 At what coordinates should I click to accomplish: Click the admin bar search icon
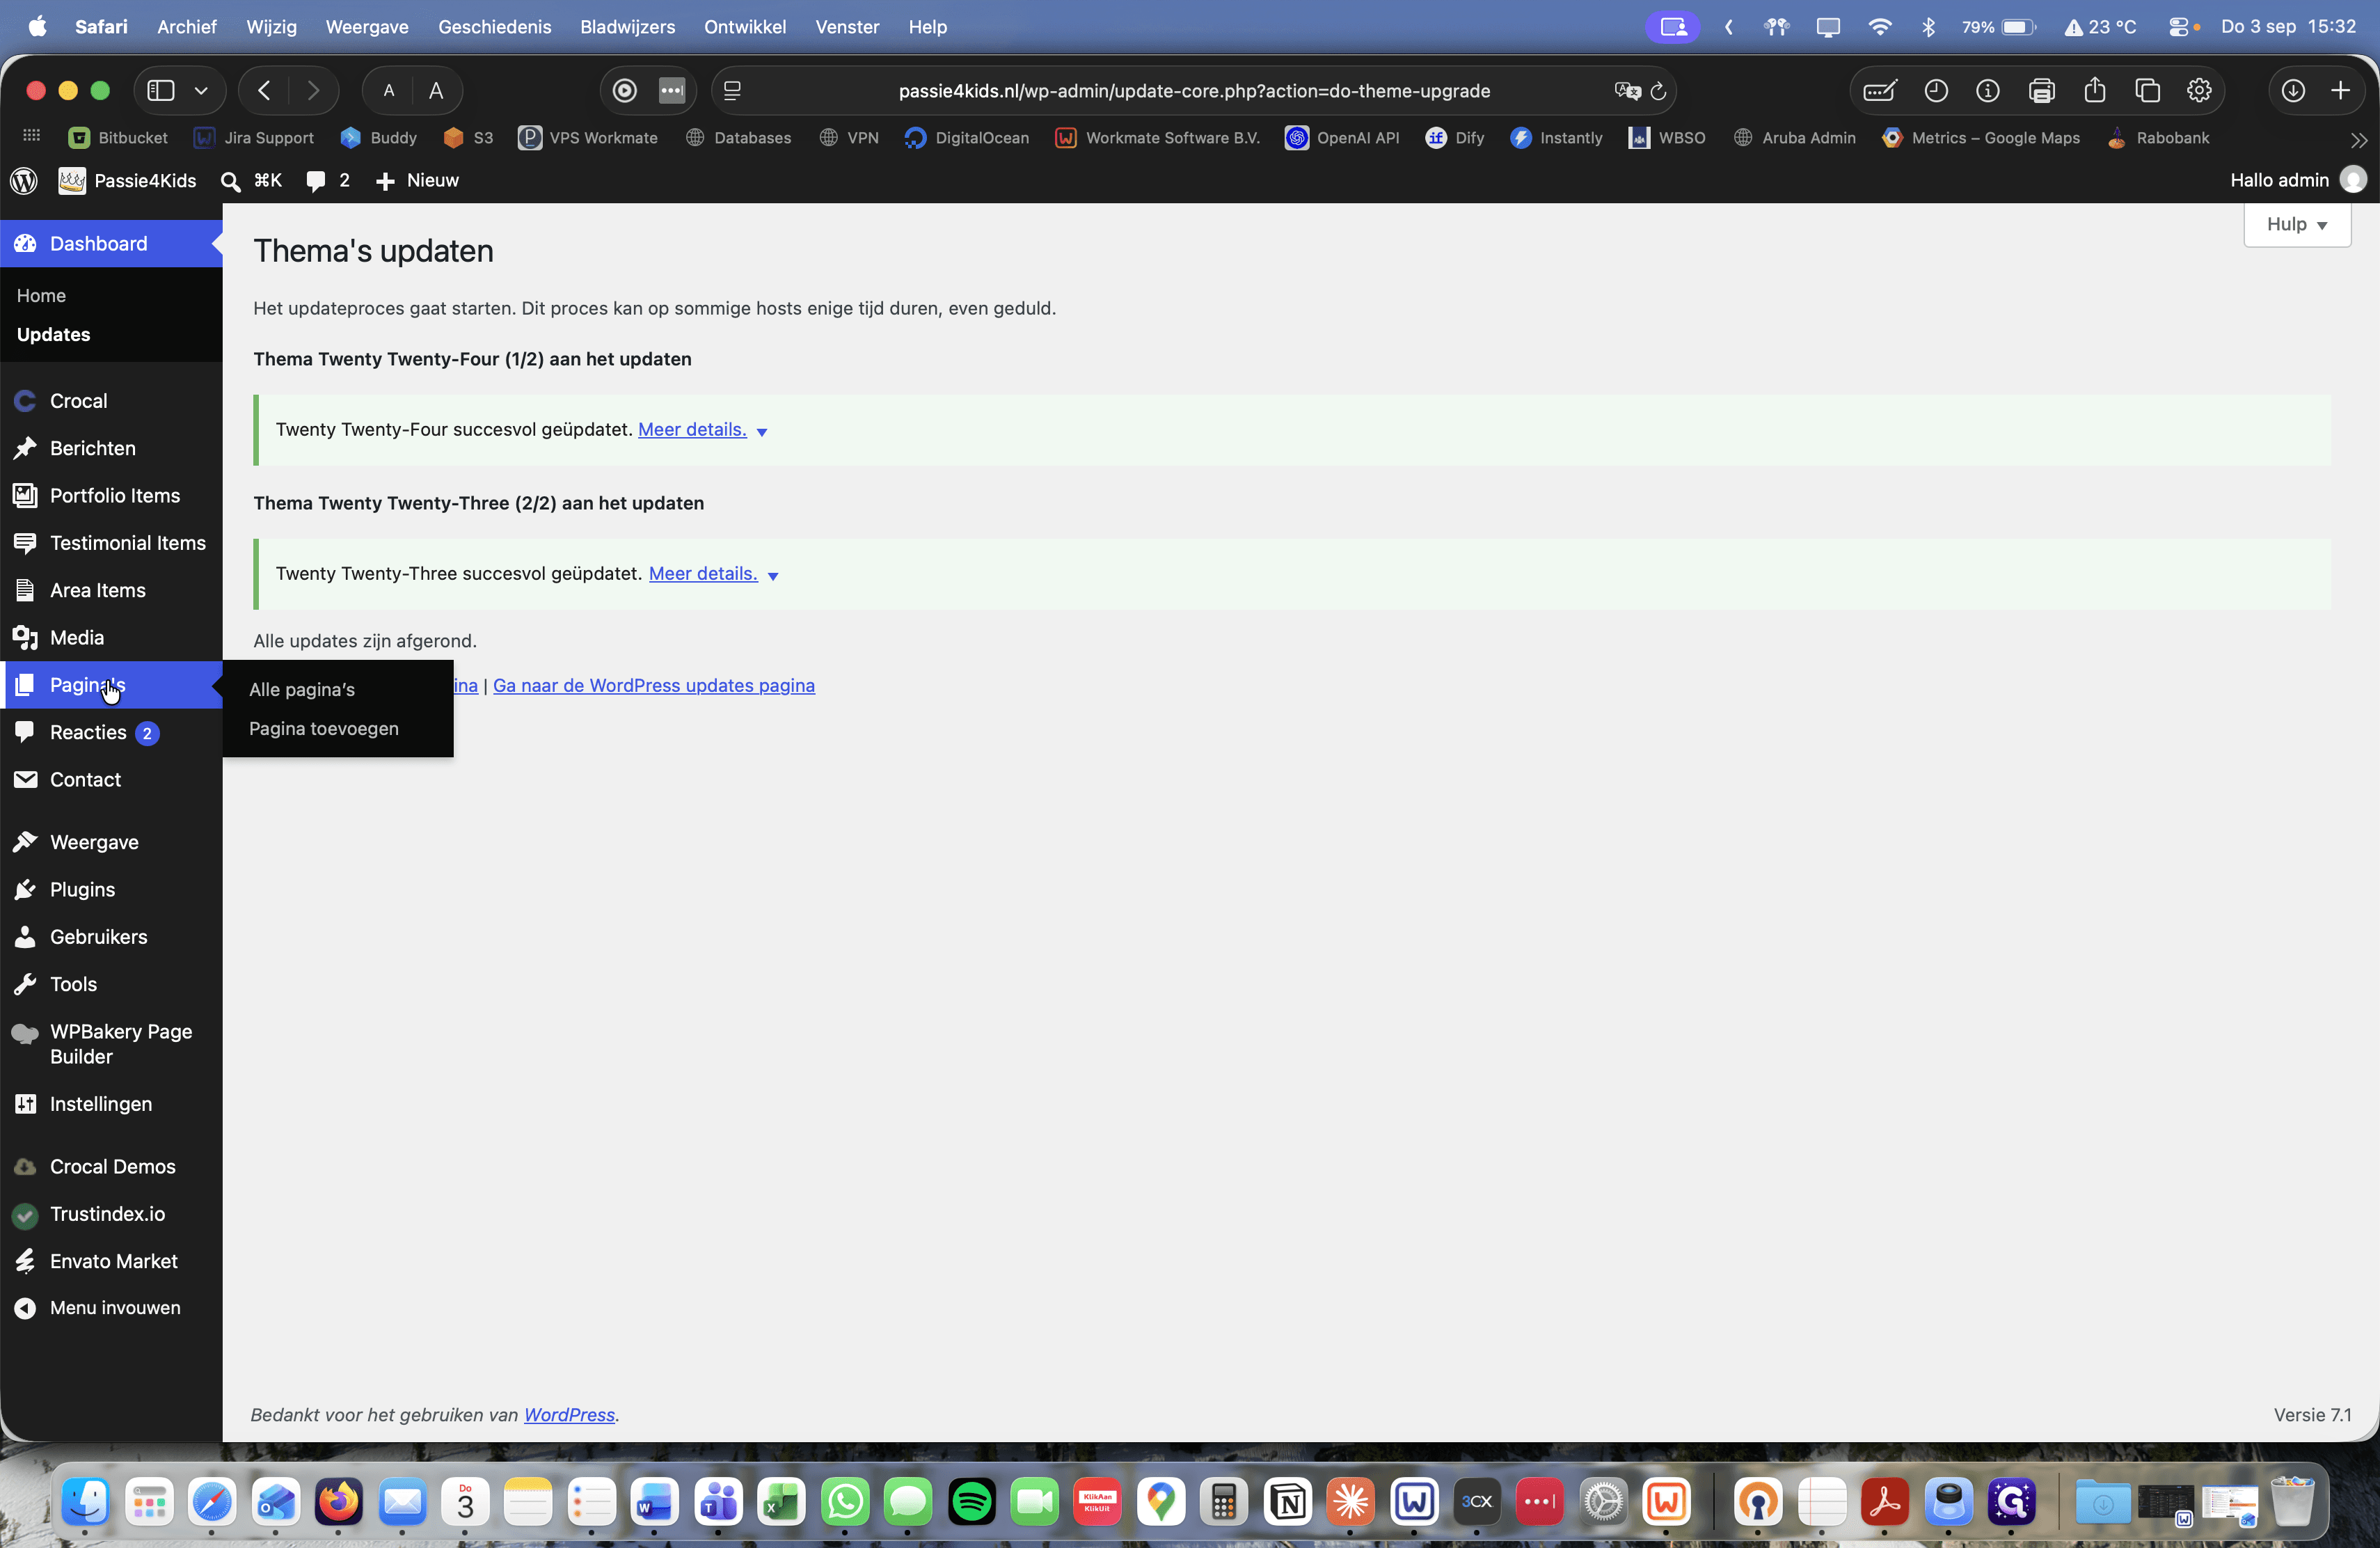click(231, 181)
